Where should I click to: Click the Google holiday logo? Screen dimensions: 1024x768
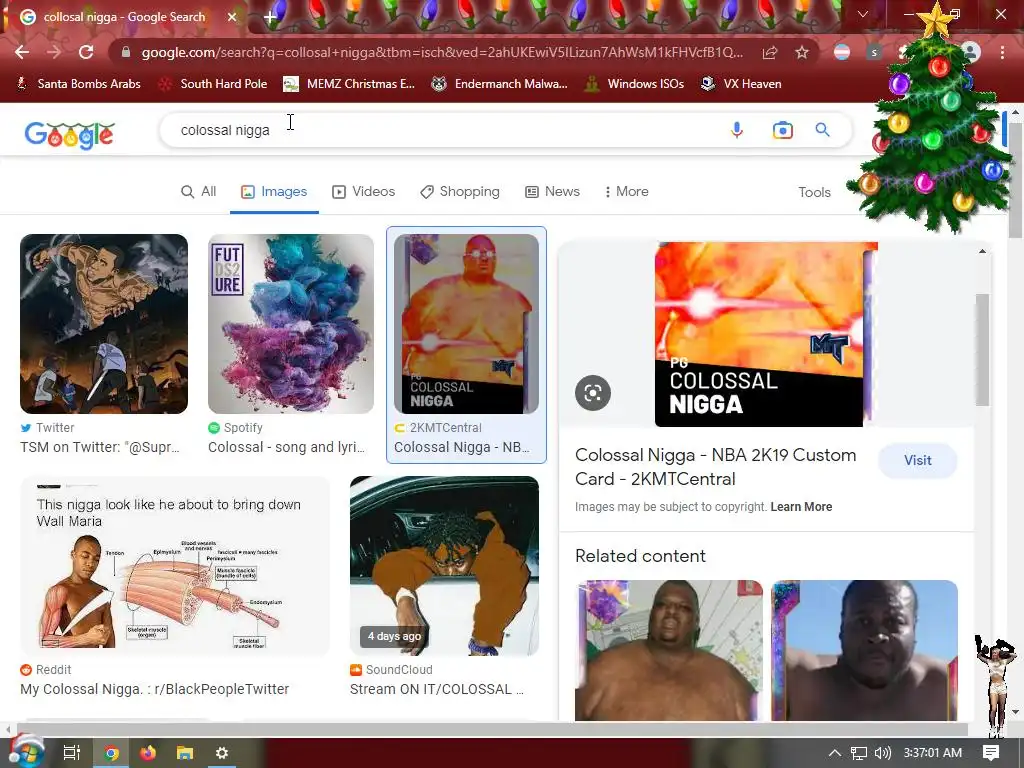[69, 134]
